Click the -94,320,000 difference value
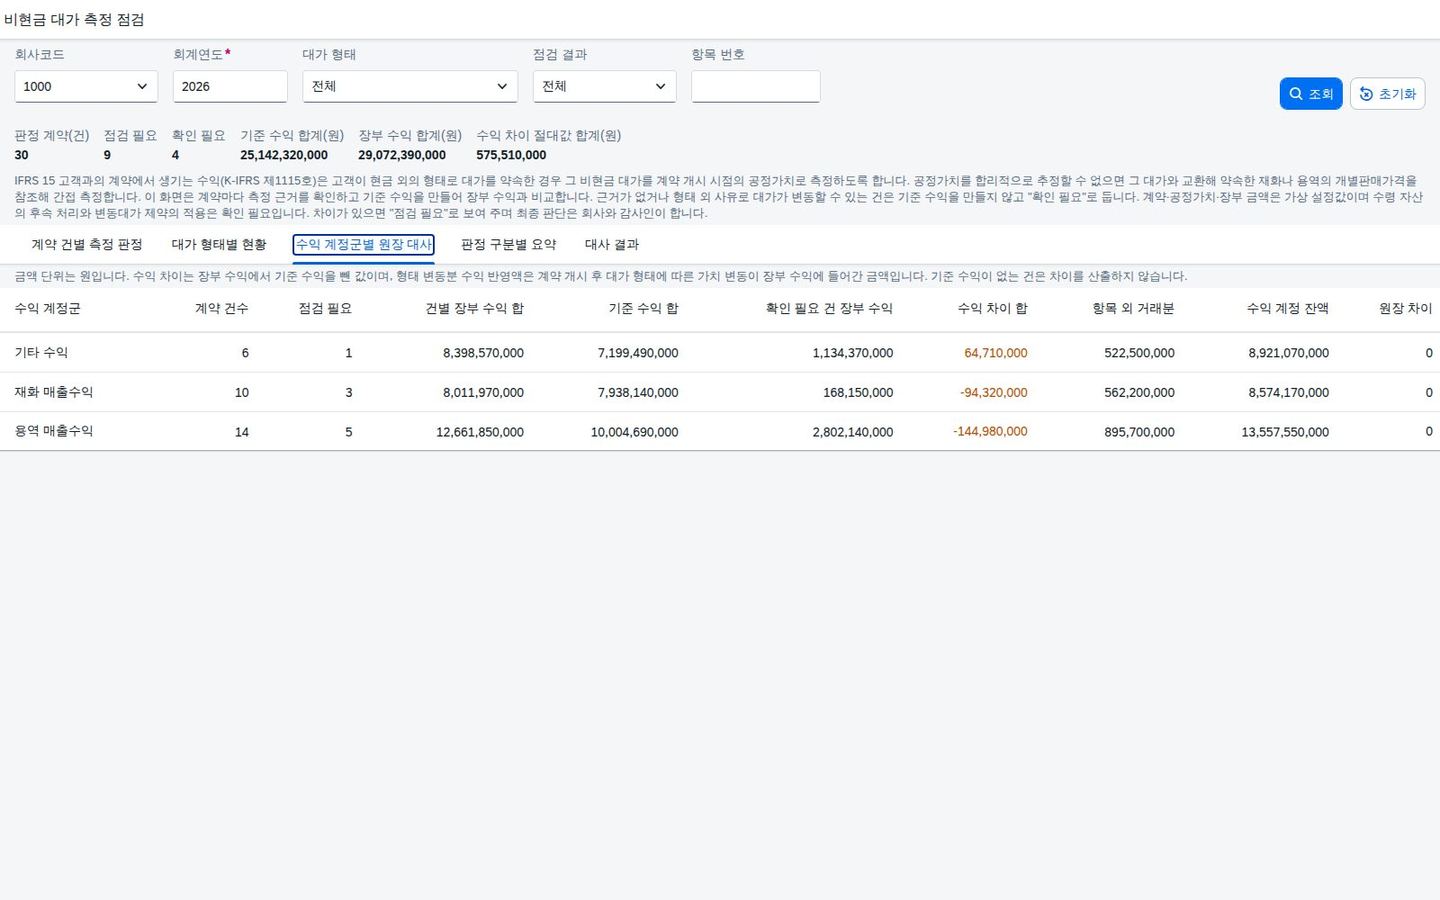Viewport: 1440px width, 900px height. 993,393
